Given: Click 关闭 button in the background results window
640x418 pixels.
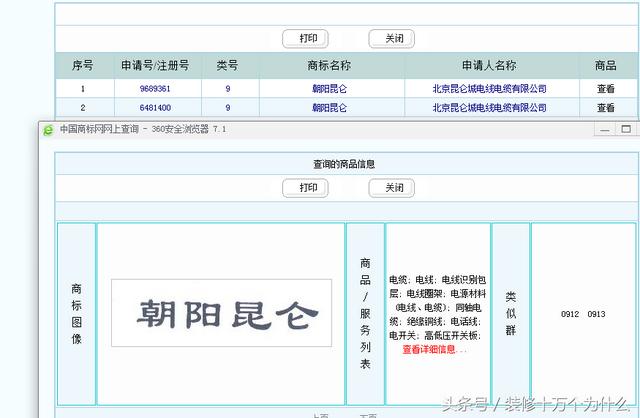Looking at the screenshot, I should click(391, 39).
